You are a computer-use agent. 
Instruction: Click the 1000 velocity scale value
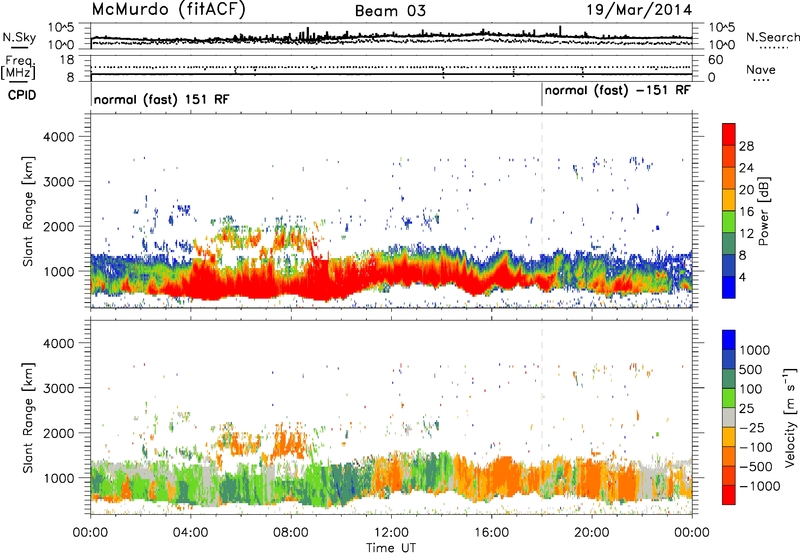tap(755, 350)
